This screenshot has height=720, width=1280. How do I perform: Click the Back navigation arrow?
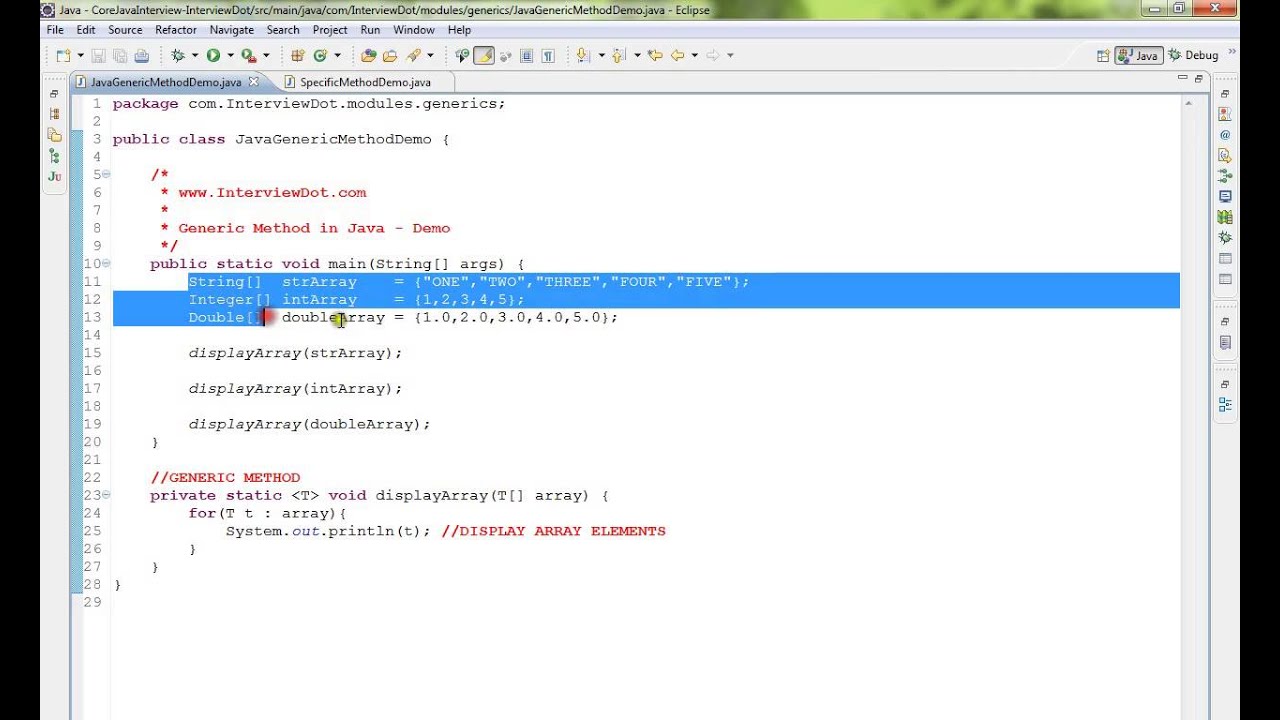coord(677,56)
